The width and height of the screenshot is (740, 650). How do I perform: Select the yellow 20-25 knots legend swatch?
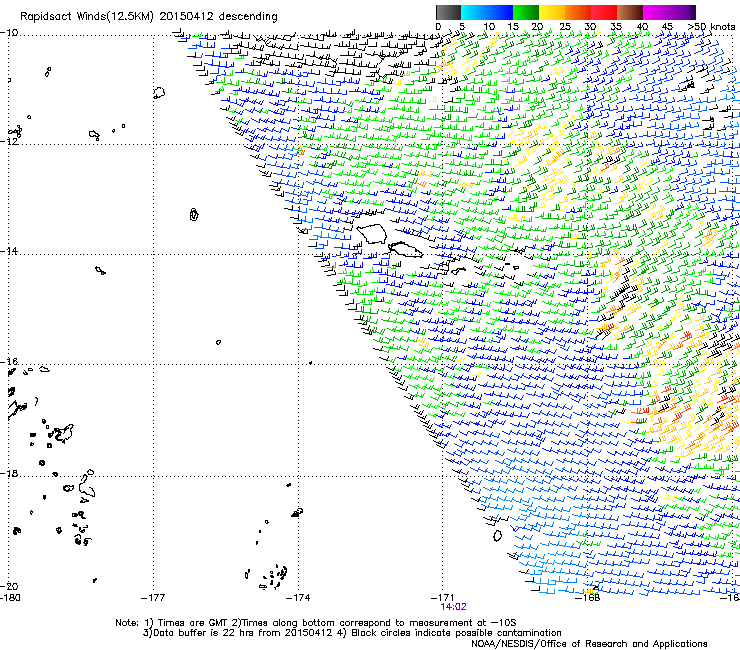pos(552,12)
